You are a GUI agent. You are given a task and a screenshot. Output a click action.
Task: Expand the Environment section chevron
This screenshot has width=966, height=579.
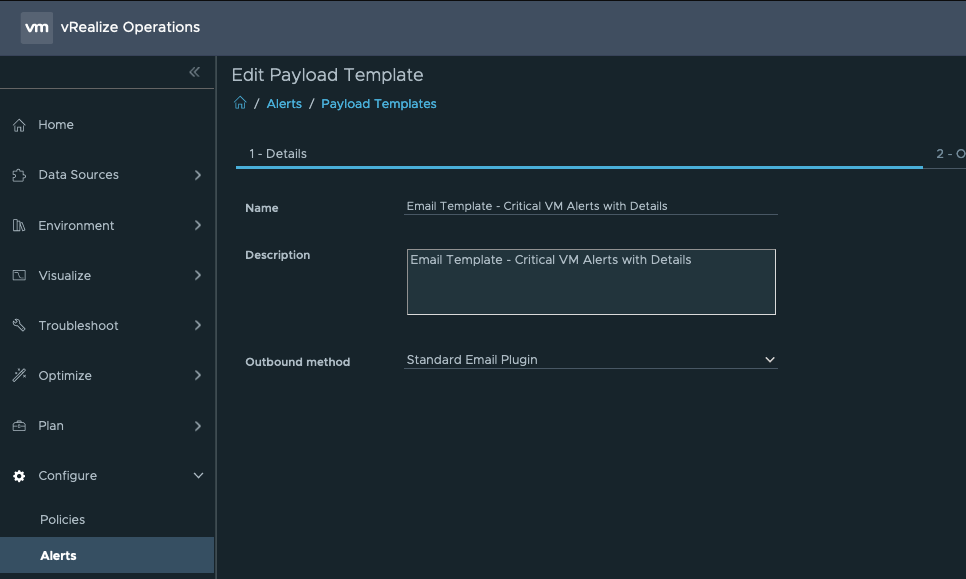pos(198,226)
